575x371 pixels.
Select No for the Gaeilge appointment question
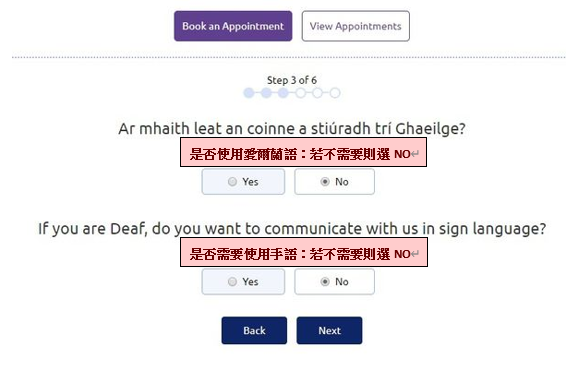pyautogui.click(x=334, y=181)
